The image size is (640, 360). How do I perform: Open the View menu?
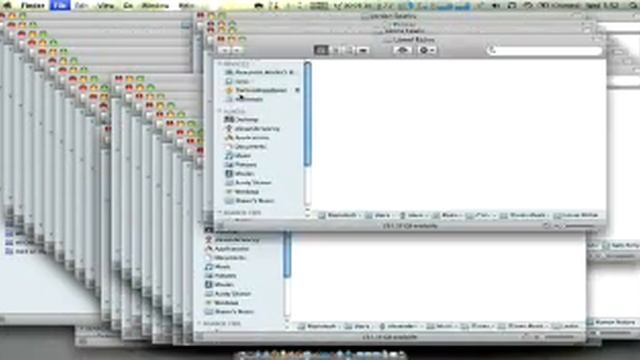tap(106, 5)
